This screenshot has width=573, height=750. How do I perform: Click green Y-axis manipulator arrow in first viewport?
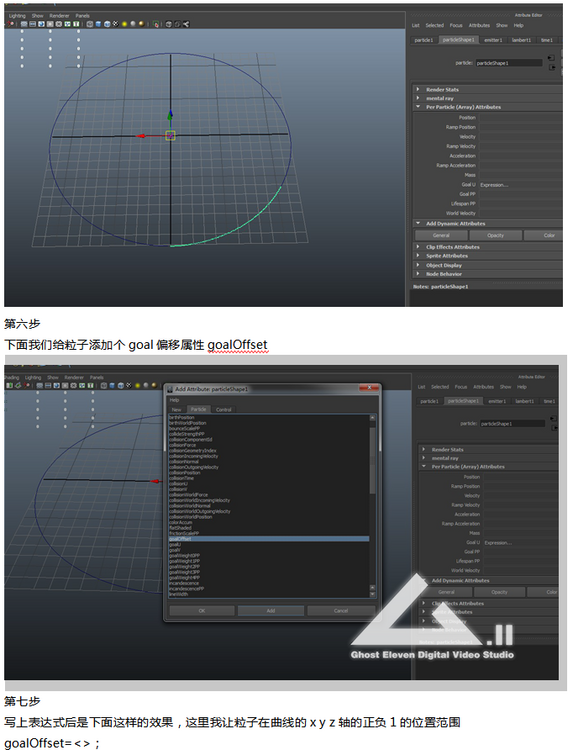click(x=170, y=115)
